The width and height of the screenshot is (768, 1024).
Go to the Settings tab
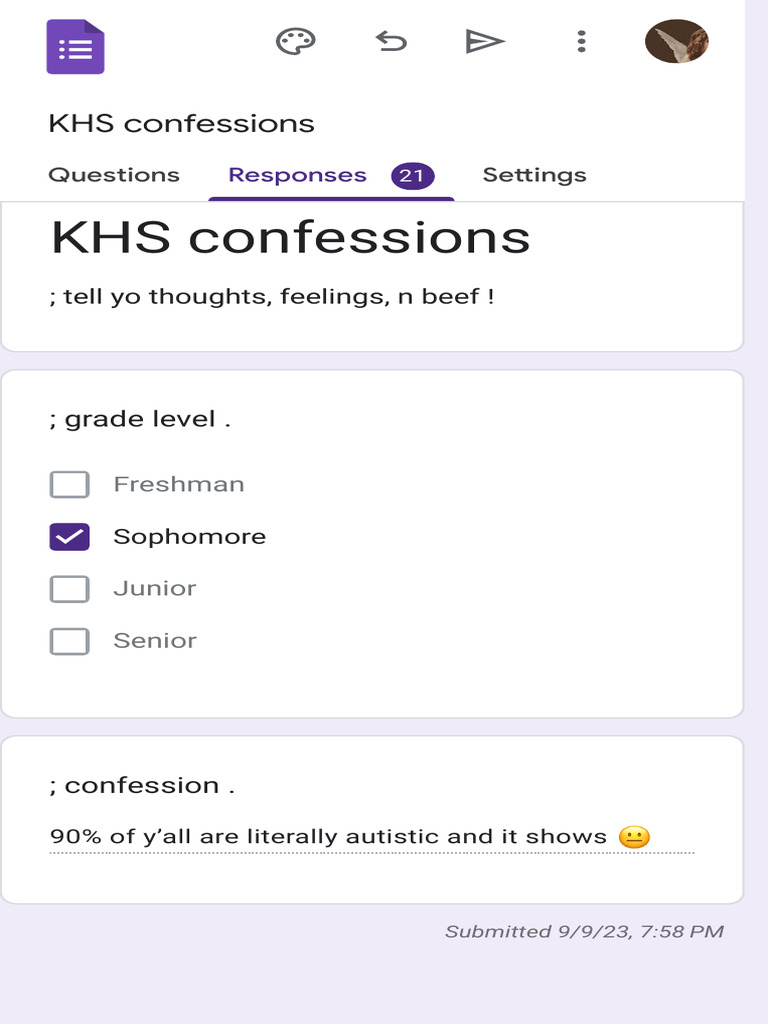pyautogui.click(x=534, y=175)
